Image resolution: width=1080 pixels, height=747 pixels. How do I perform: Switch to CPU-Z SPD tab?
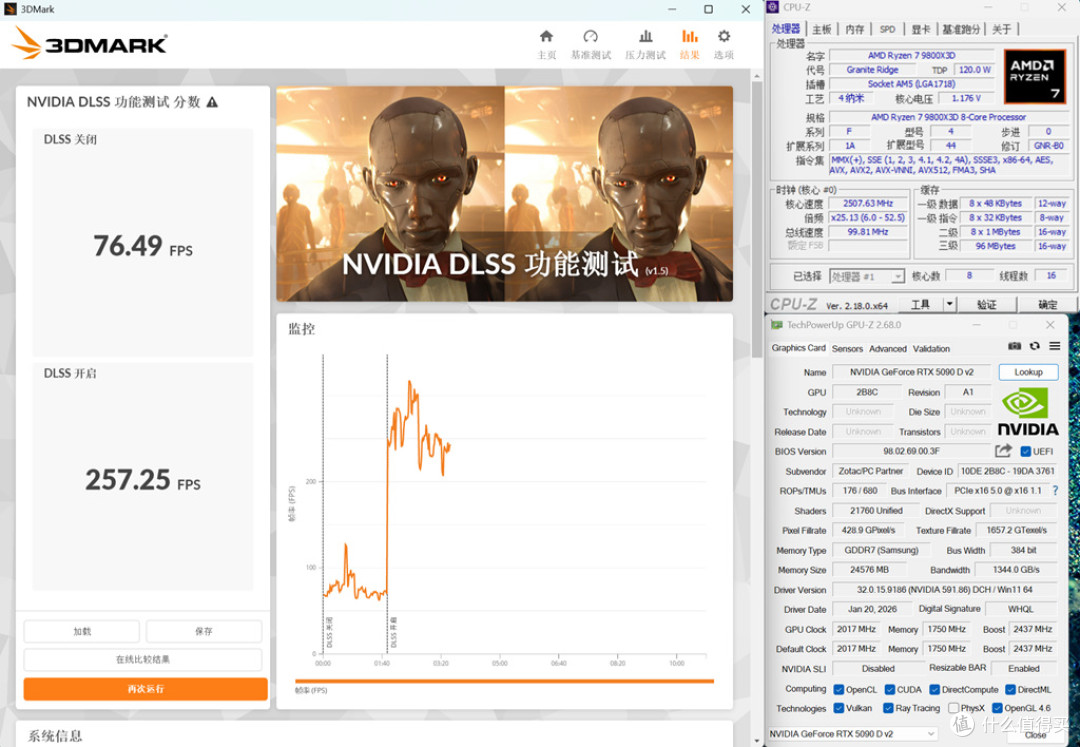point(887,29)
